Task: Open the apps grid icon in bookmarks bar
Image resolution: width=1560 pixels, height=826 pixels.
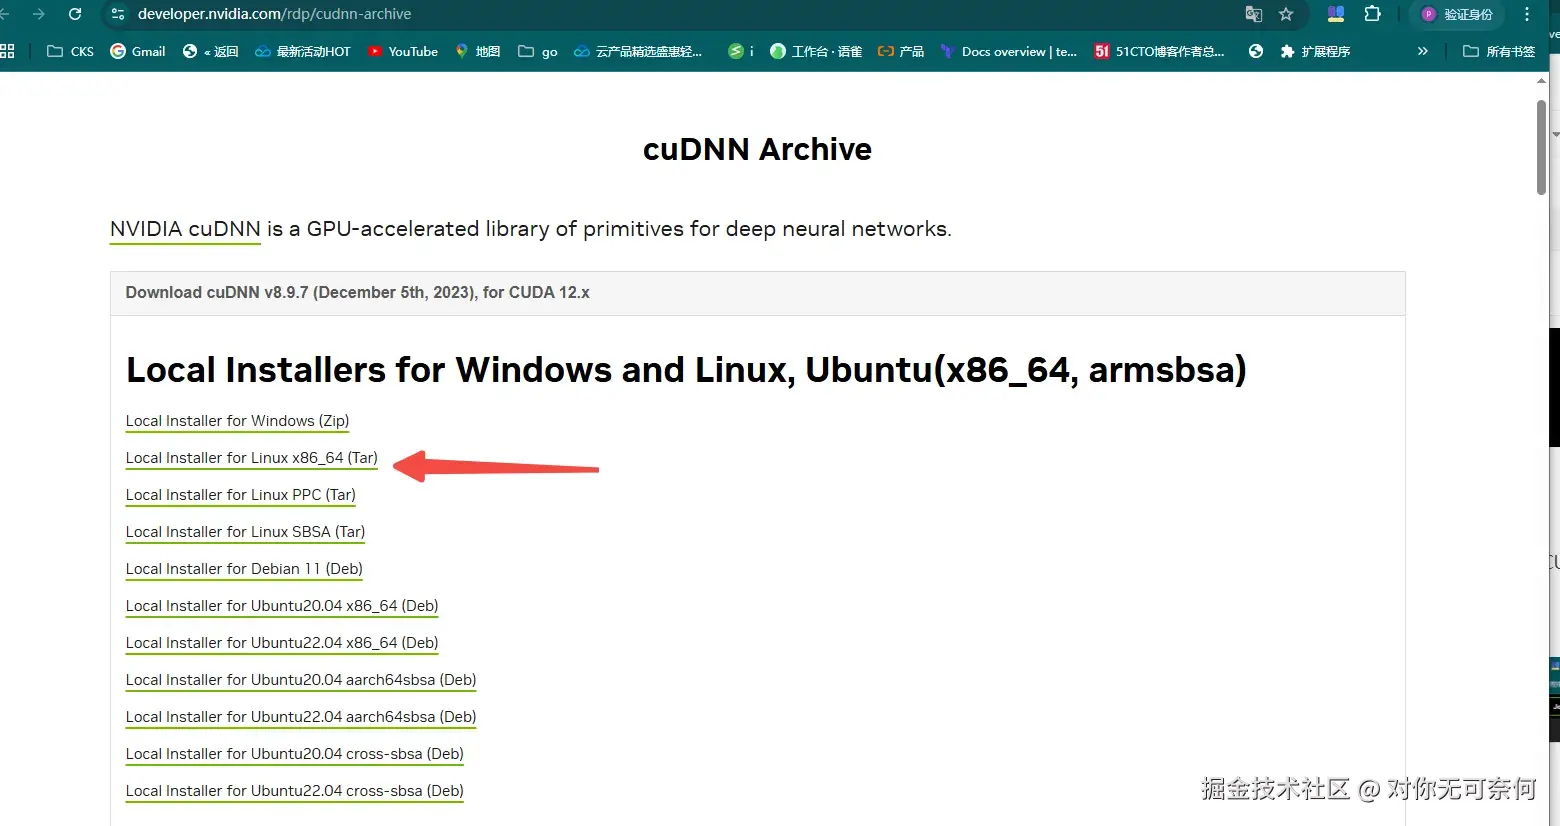Action: coord(7,51)
